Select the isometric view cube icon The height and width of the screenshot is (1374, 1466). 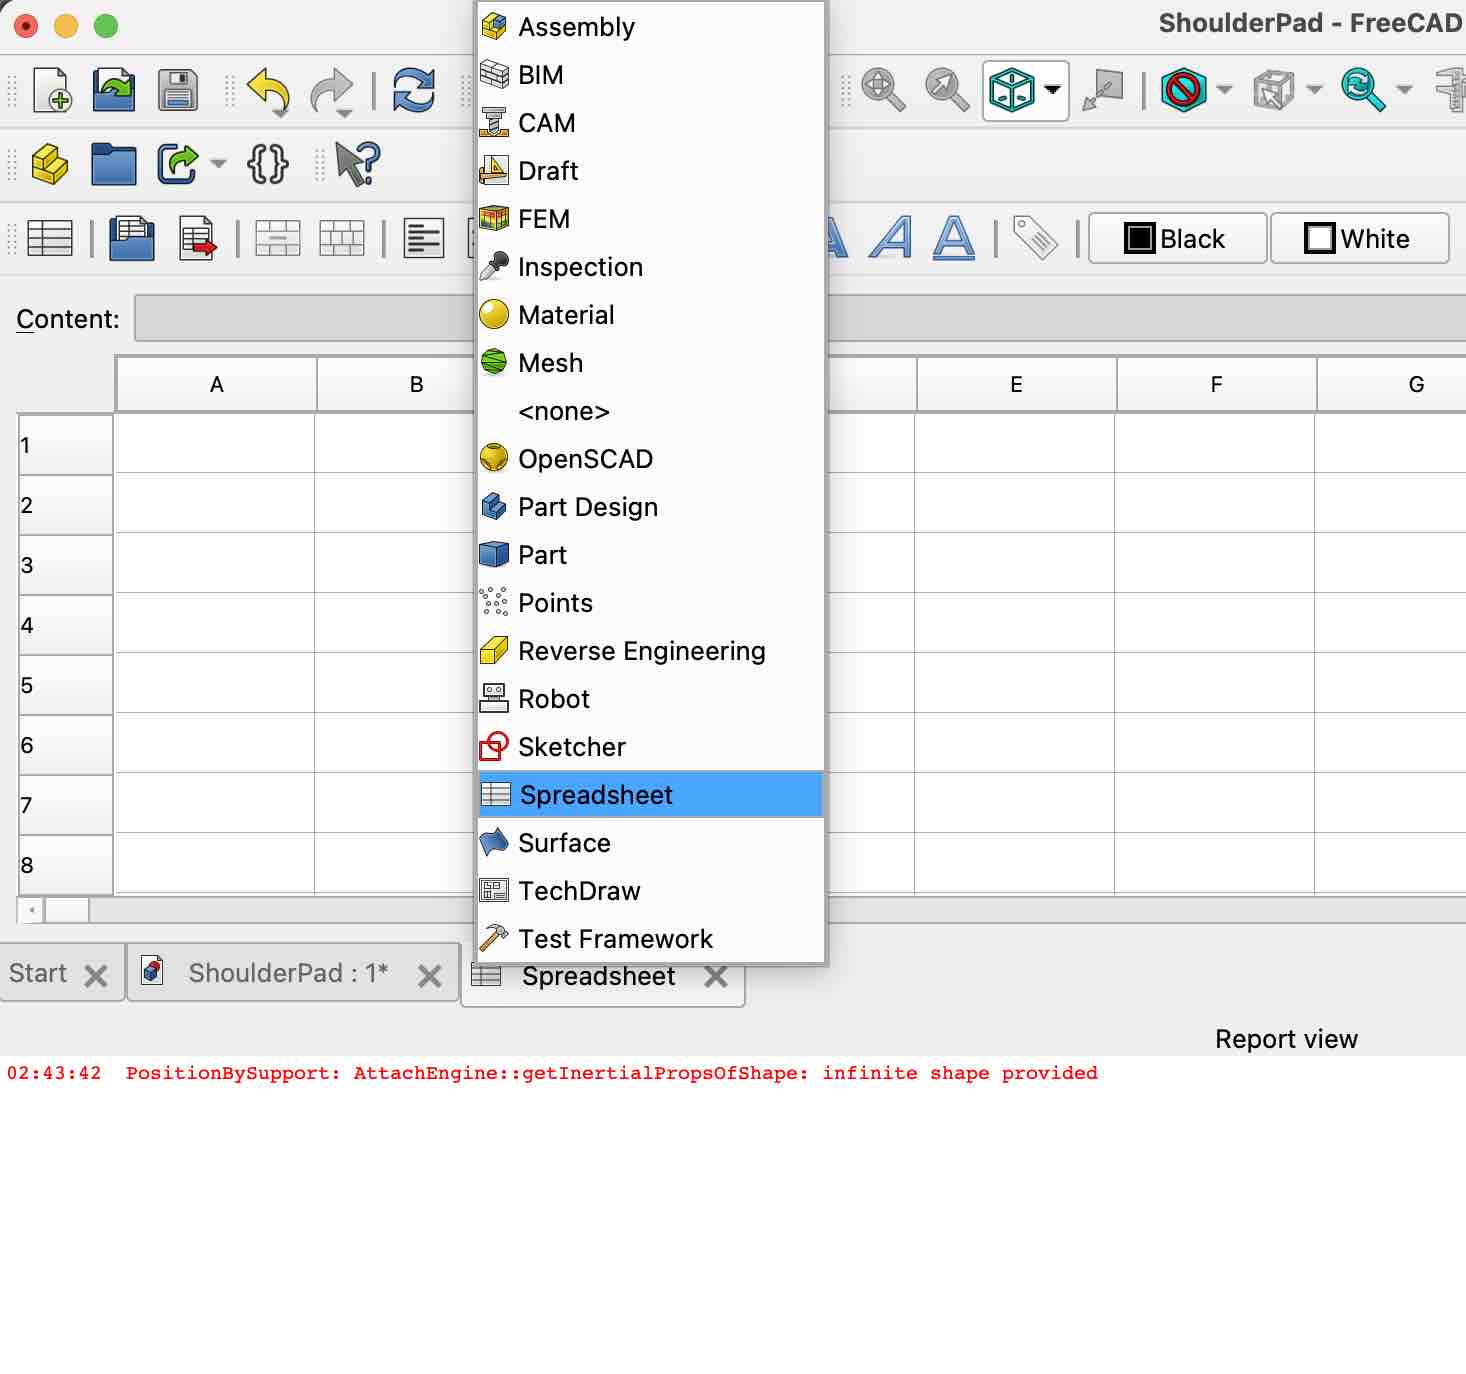[x=1011, y=90]
